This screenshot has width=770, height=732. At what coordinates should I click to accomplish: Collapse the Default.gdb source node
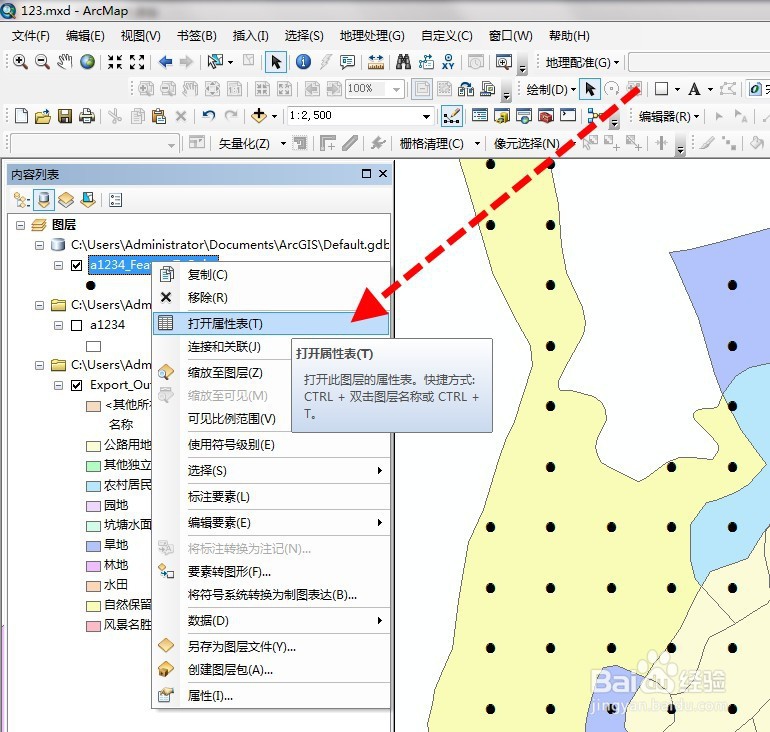39,245
